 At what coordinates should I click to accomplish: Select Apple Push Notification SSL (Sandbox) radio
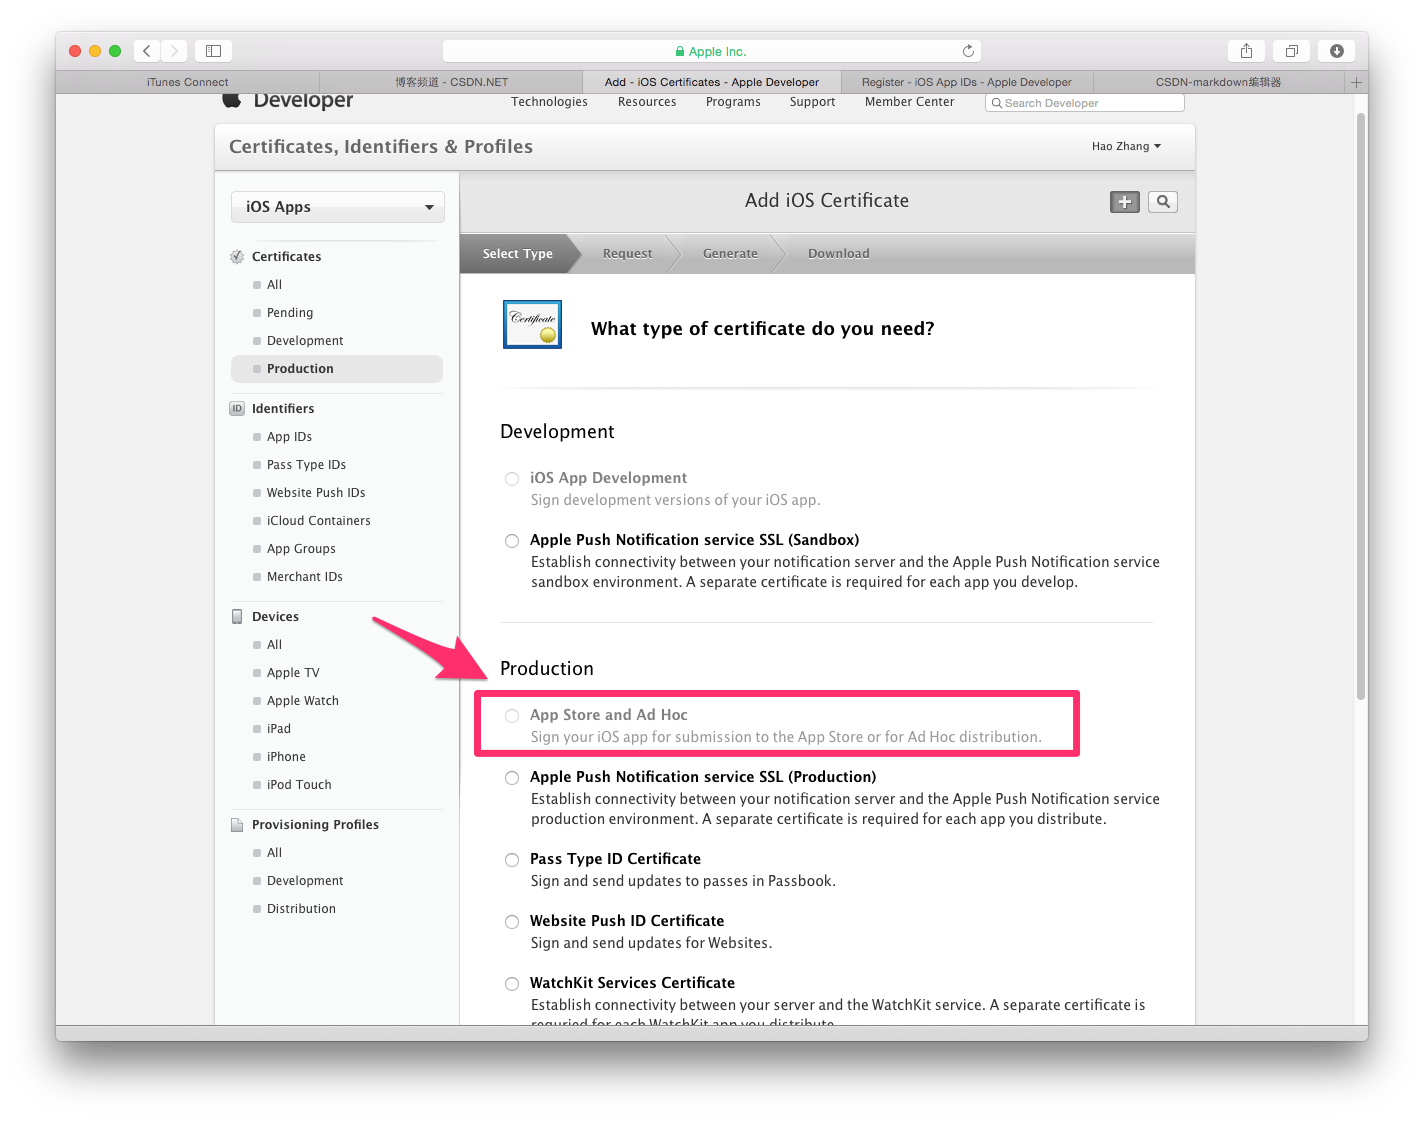click(x=512, y=541)
